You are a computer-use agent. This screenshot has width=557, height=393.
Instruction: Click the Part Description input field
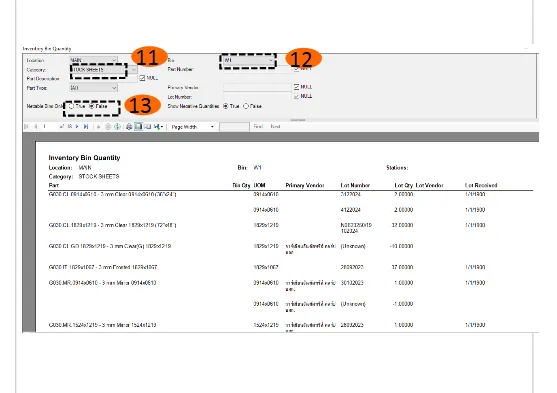(103, 79)
